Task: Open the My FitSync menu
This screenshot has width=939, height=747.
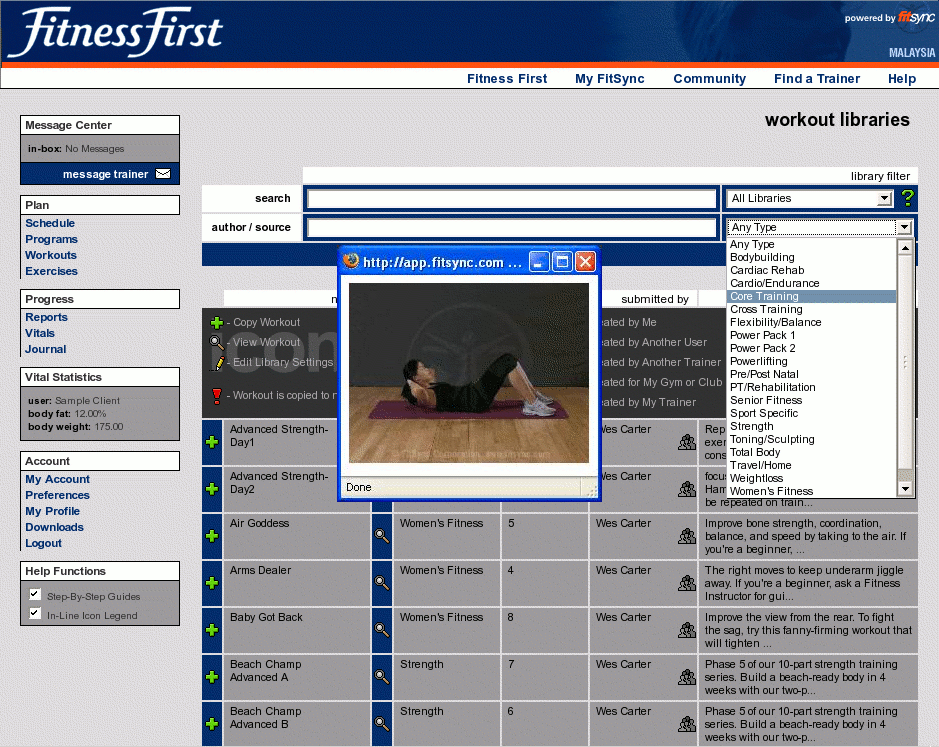Action: (x=610, y=78)
